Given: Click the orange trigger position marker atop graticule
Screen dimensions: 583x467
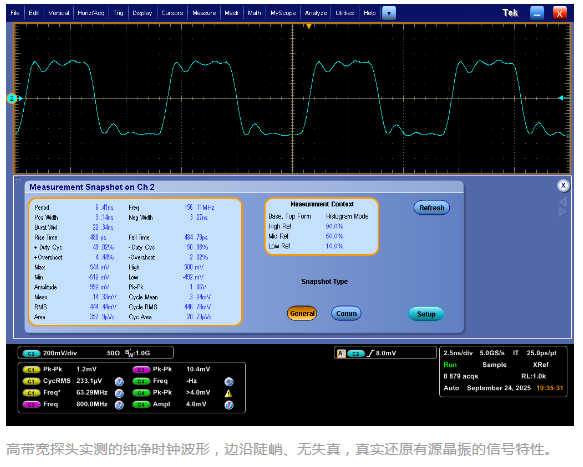Looking at the screenshot, I should [309, 26].
